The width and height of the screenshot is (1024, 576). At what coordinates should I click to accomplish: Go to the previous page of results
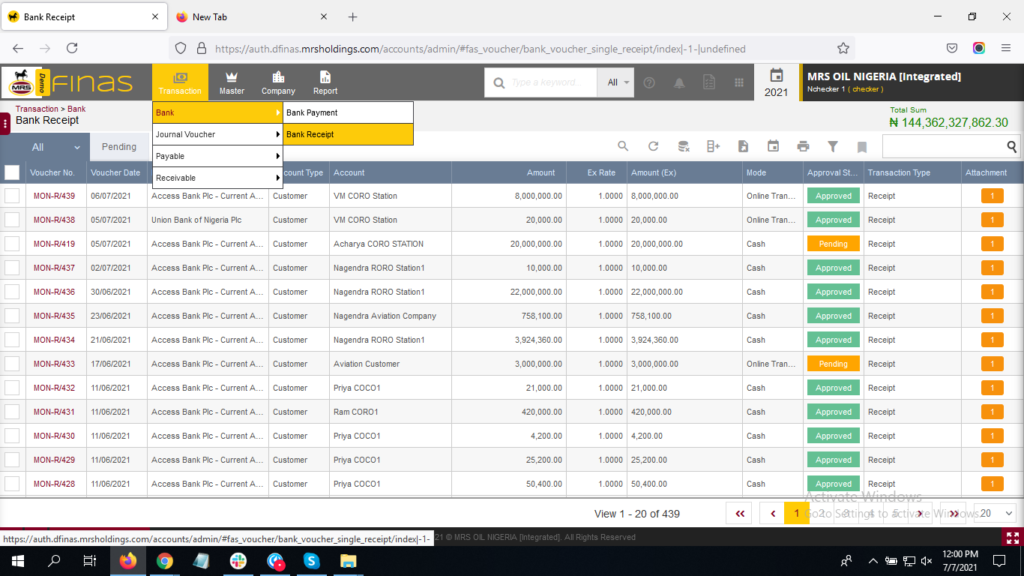point(773,513)
